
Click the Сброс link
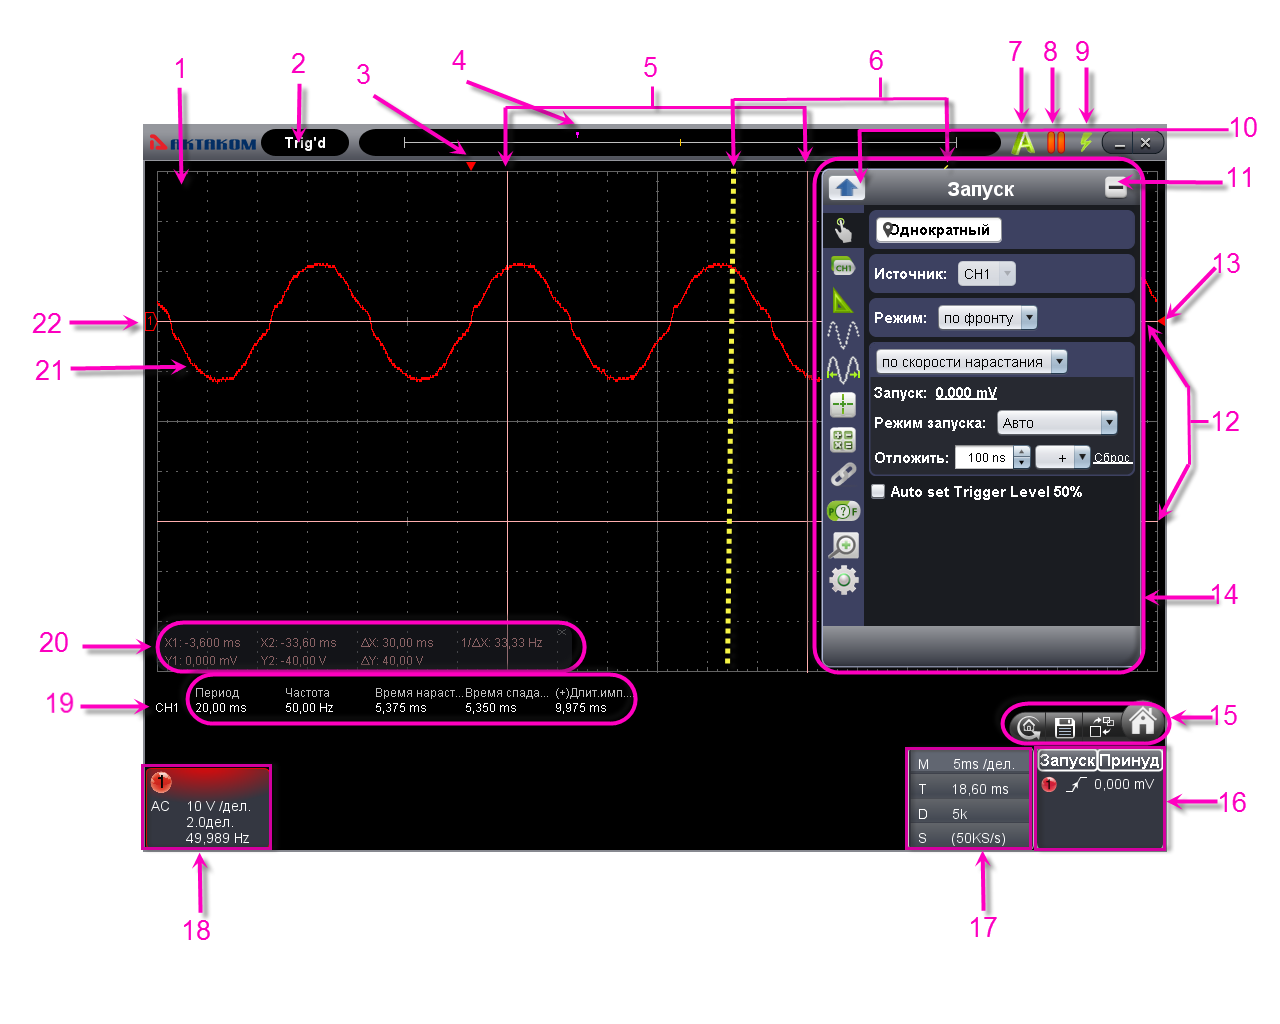[x=1112, y=457]
